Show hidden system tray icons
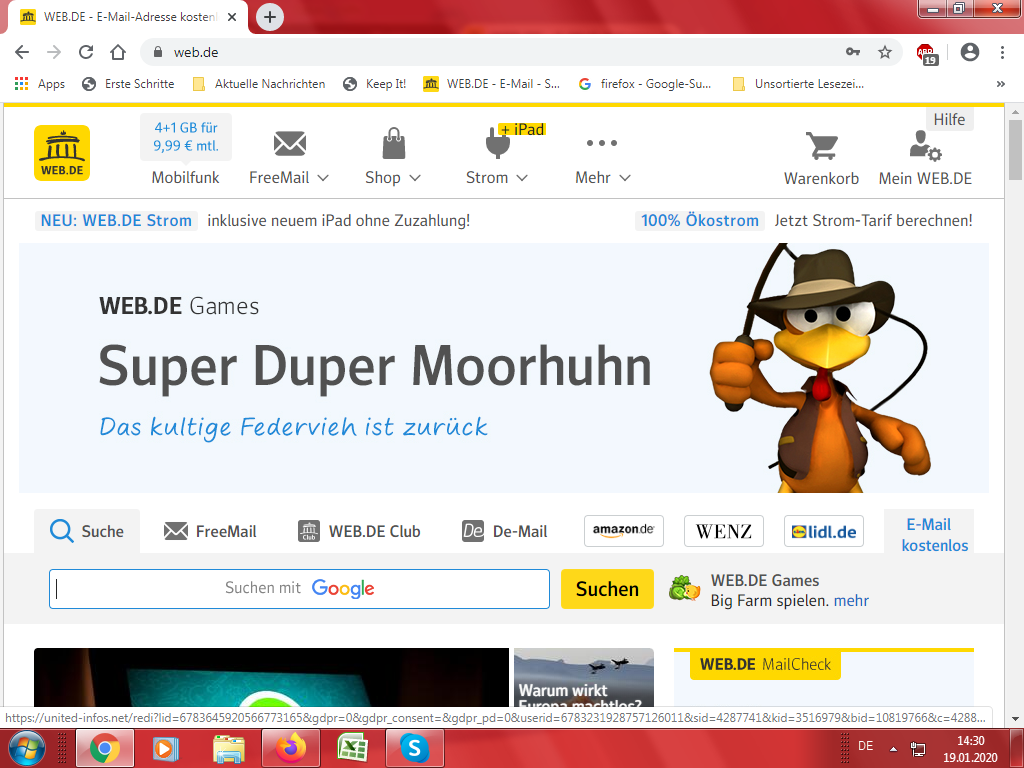The image size is (1024, 768). (893, 748)
